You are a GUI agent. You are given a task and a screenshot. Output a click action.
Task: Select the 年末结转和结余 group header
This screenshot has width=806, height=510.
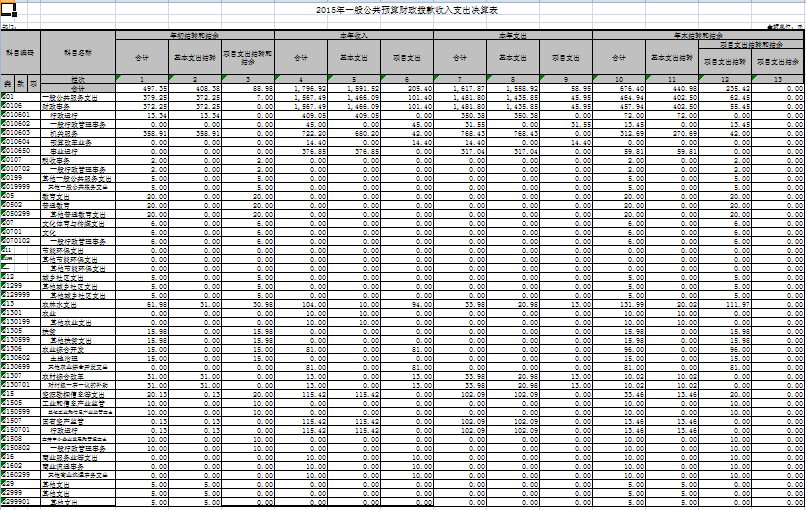click(698, 35)
